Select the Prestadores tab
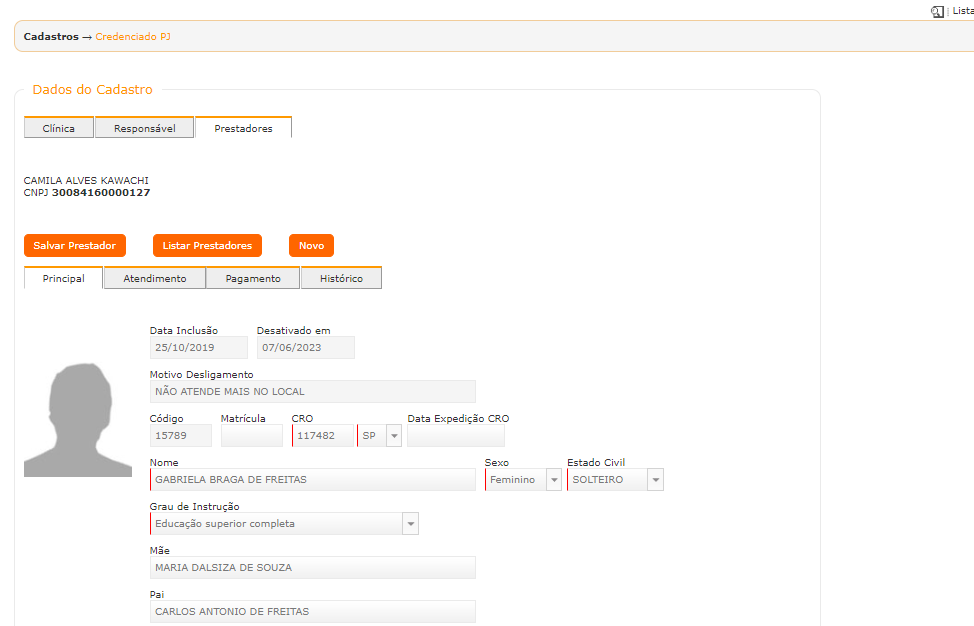The height and width of the screenshot is (626, 974). click(244, 128)
